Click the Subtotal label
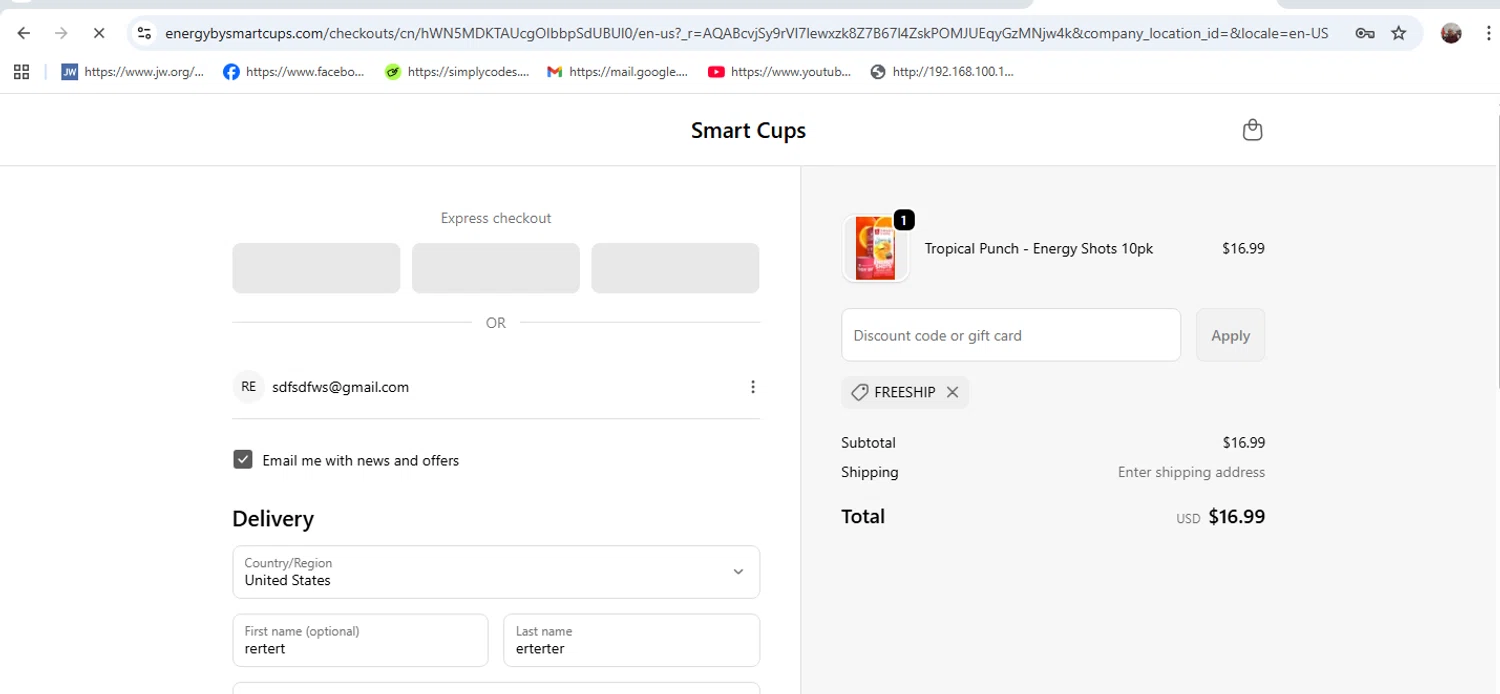1500x694 pixels. click(868, 442)
